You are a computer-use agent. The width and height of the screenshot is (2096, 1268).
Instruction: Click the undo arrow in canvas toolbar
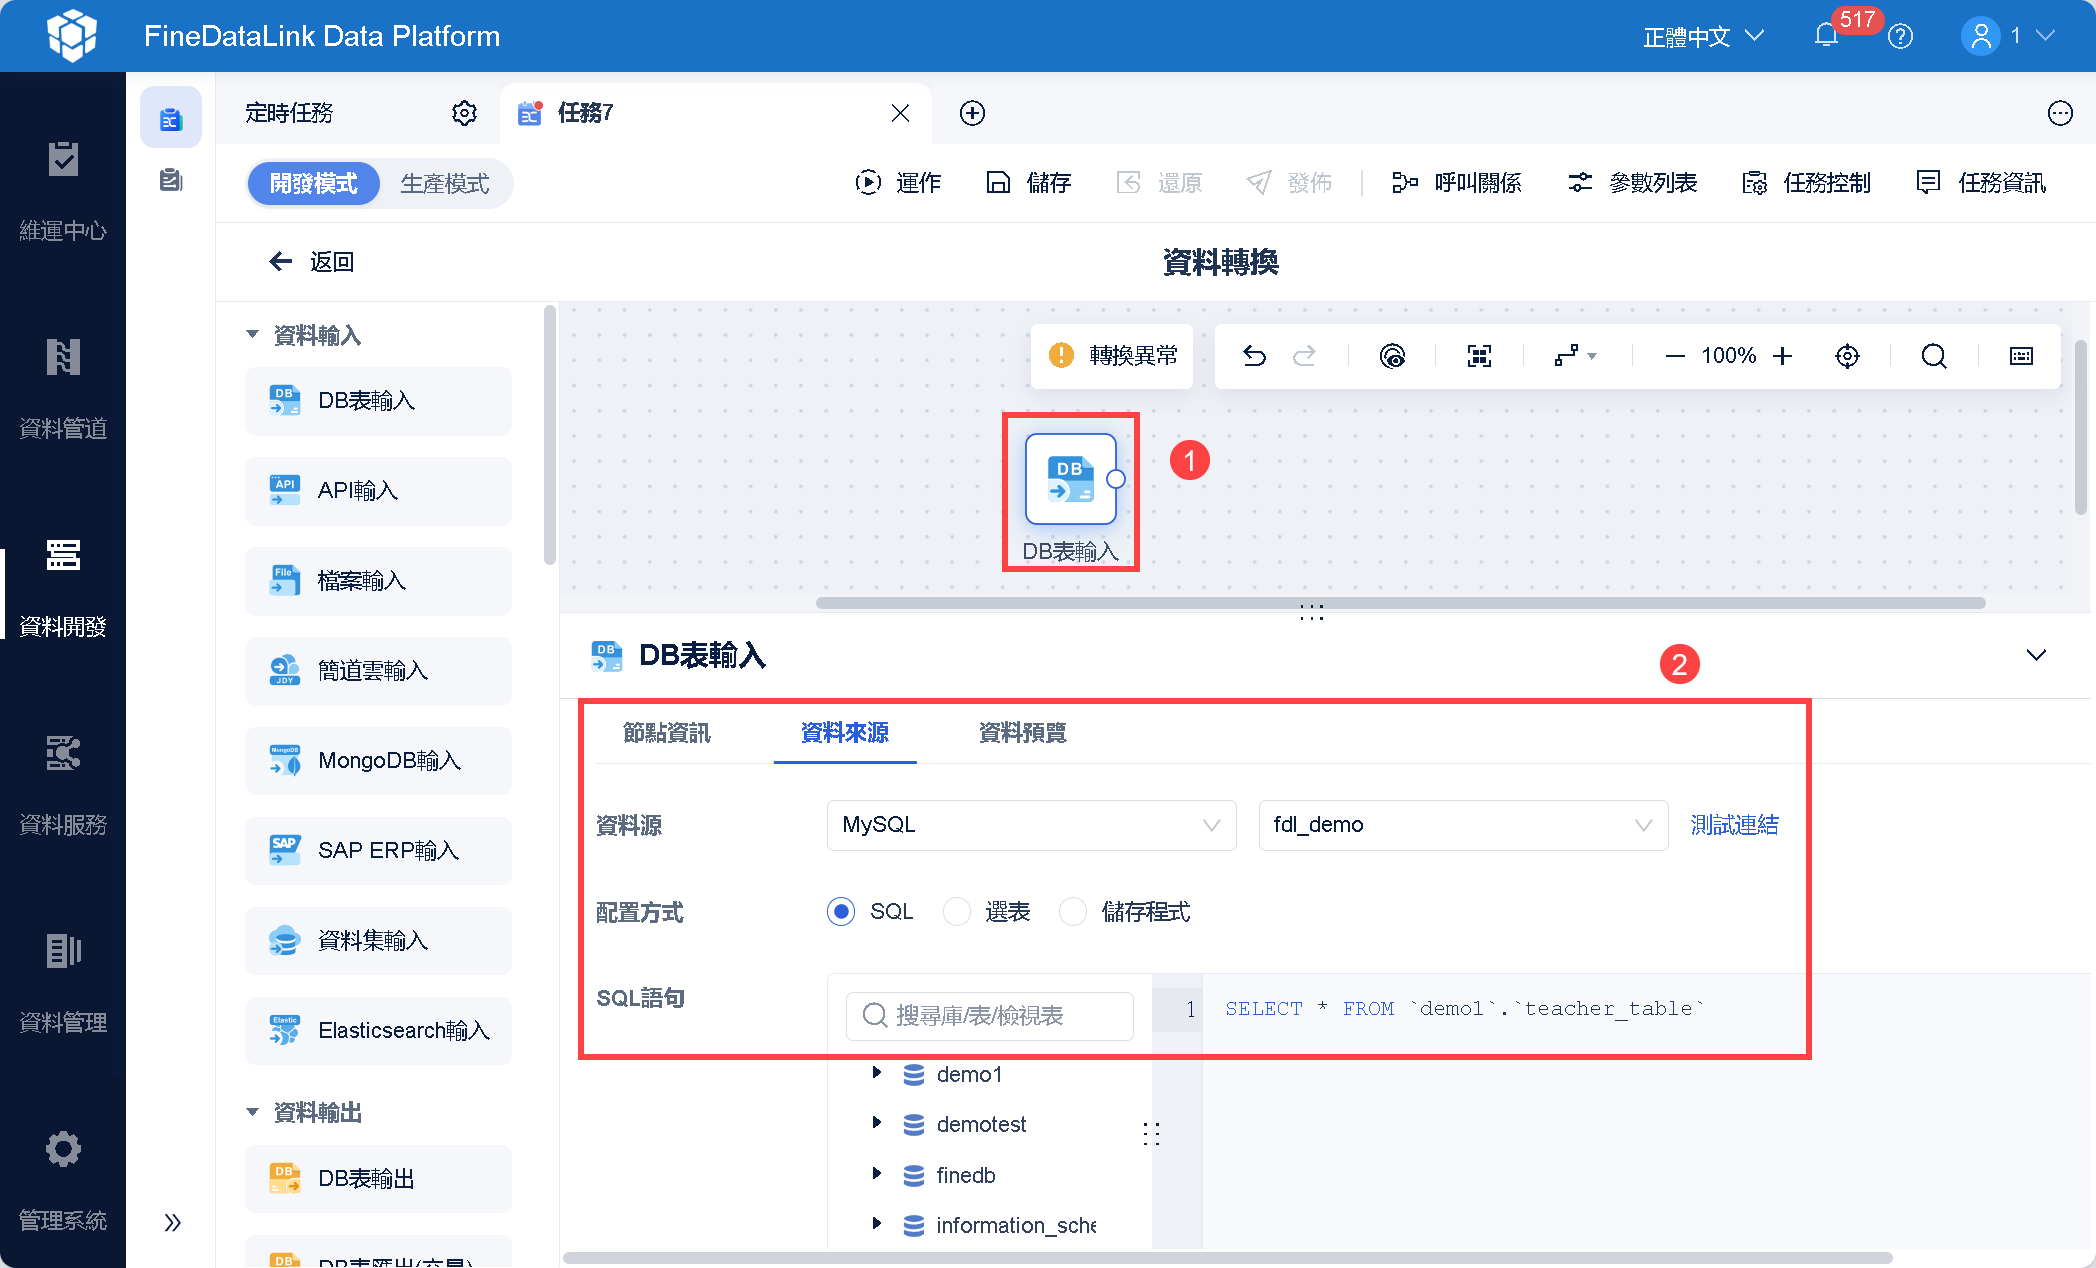[1254, 356]
